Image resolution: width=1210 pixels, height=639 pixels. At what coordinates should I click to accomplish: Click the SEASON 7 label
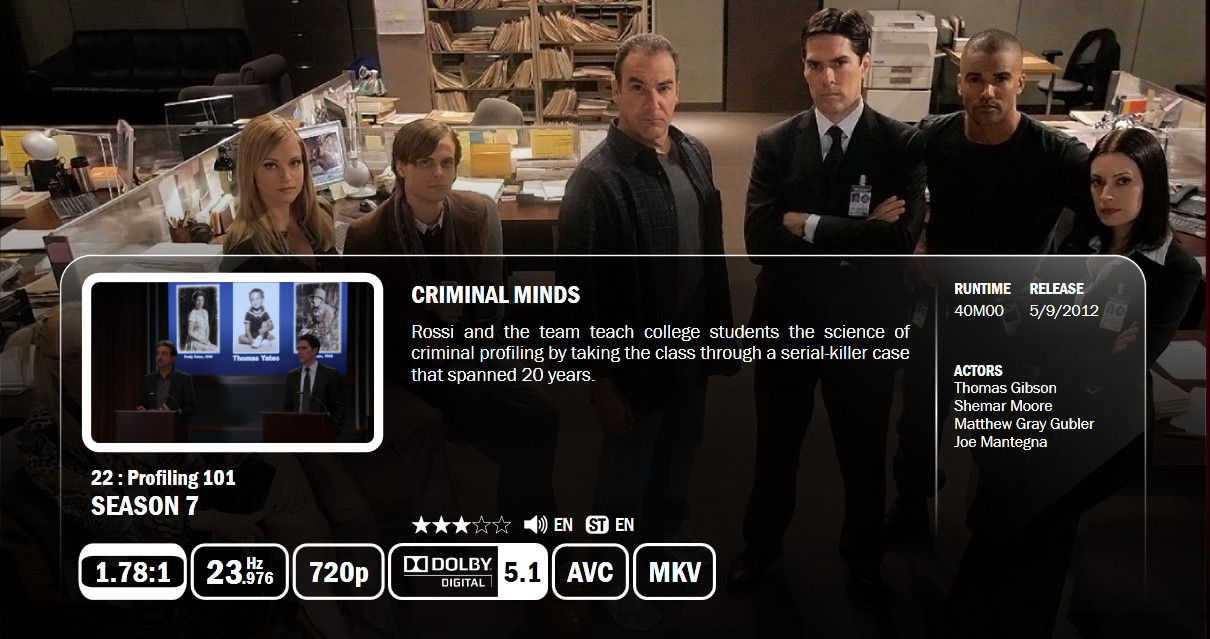(x=145, y=507)
